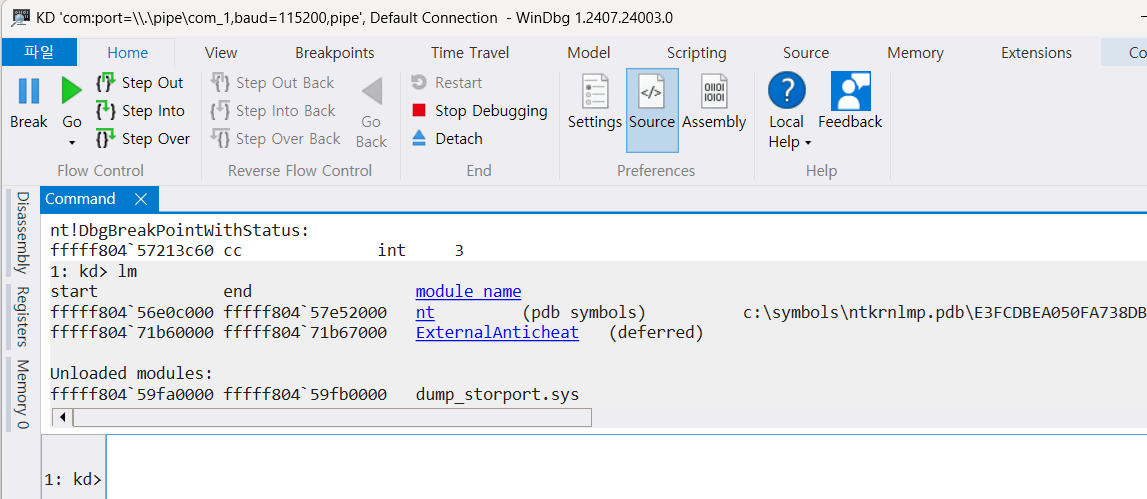
Task: Click the Break pause icon
Action: click(x=29, y=91)
